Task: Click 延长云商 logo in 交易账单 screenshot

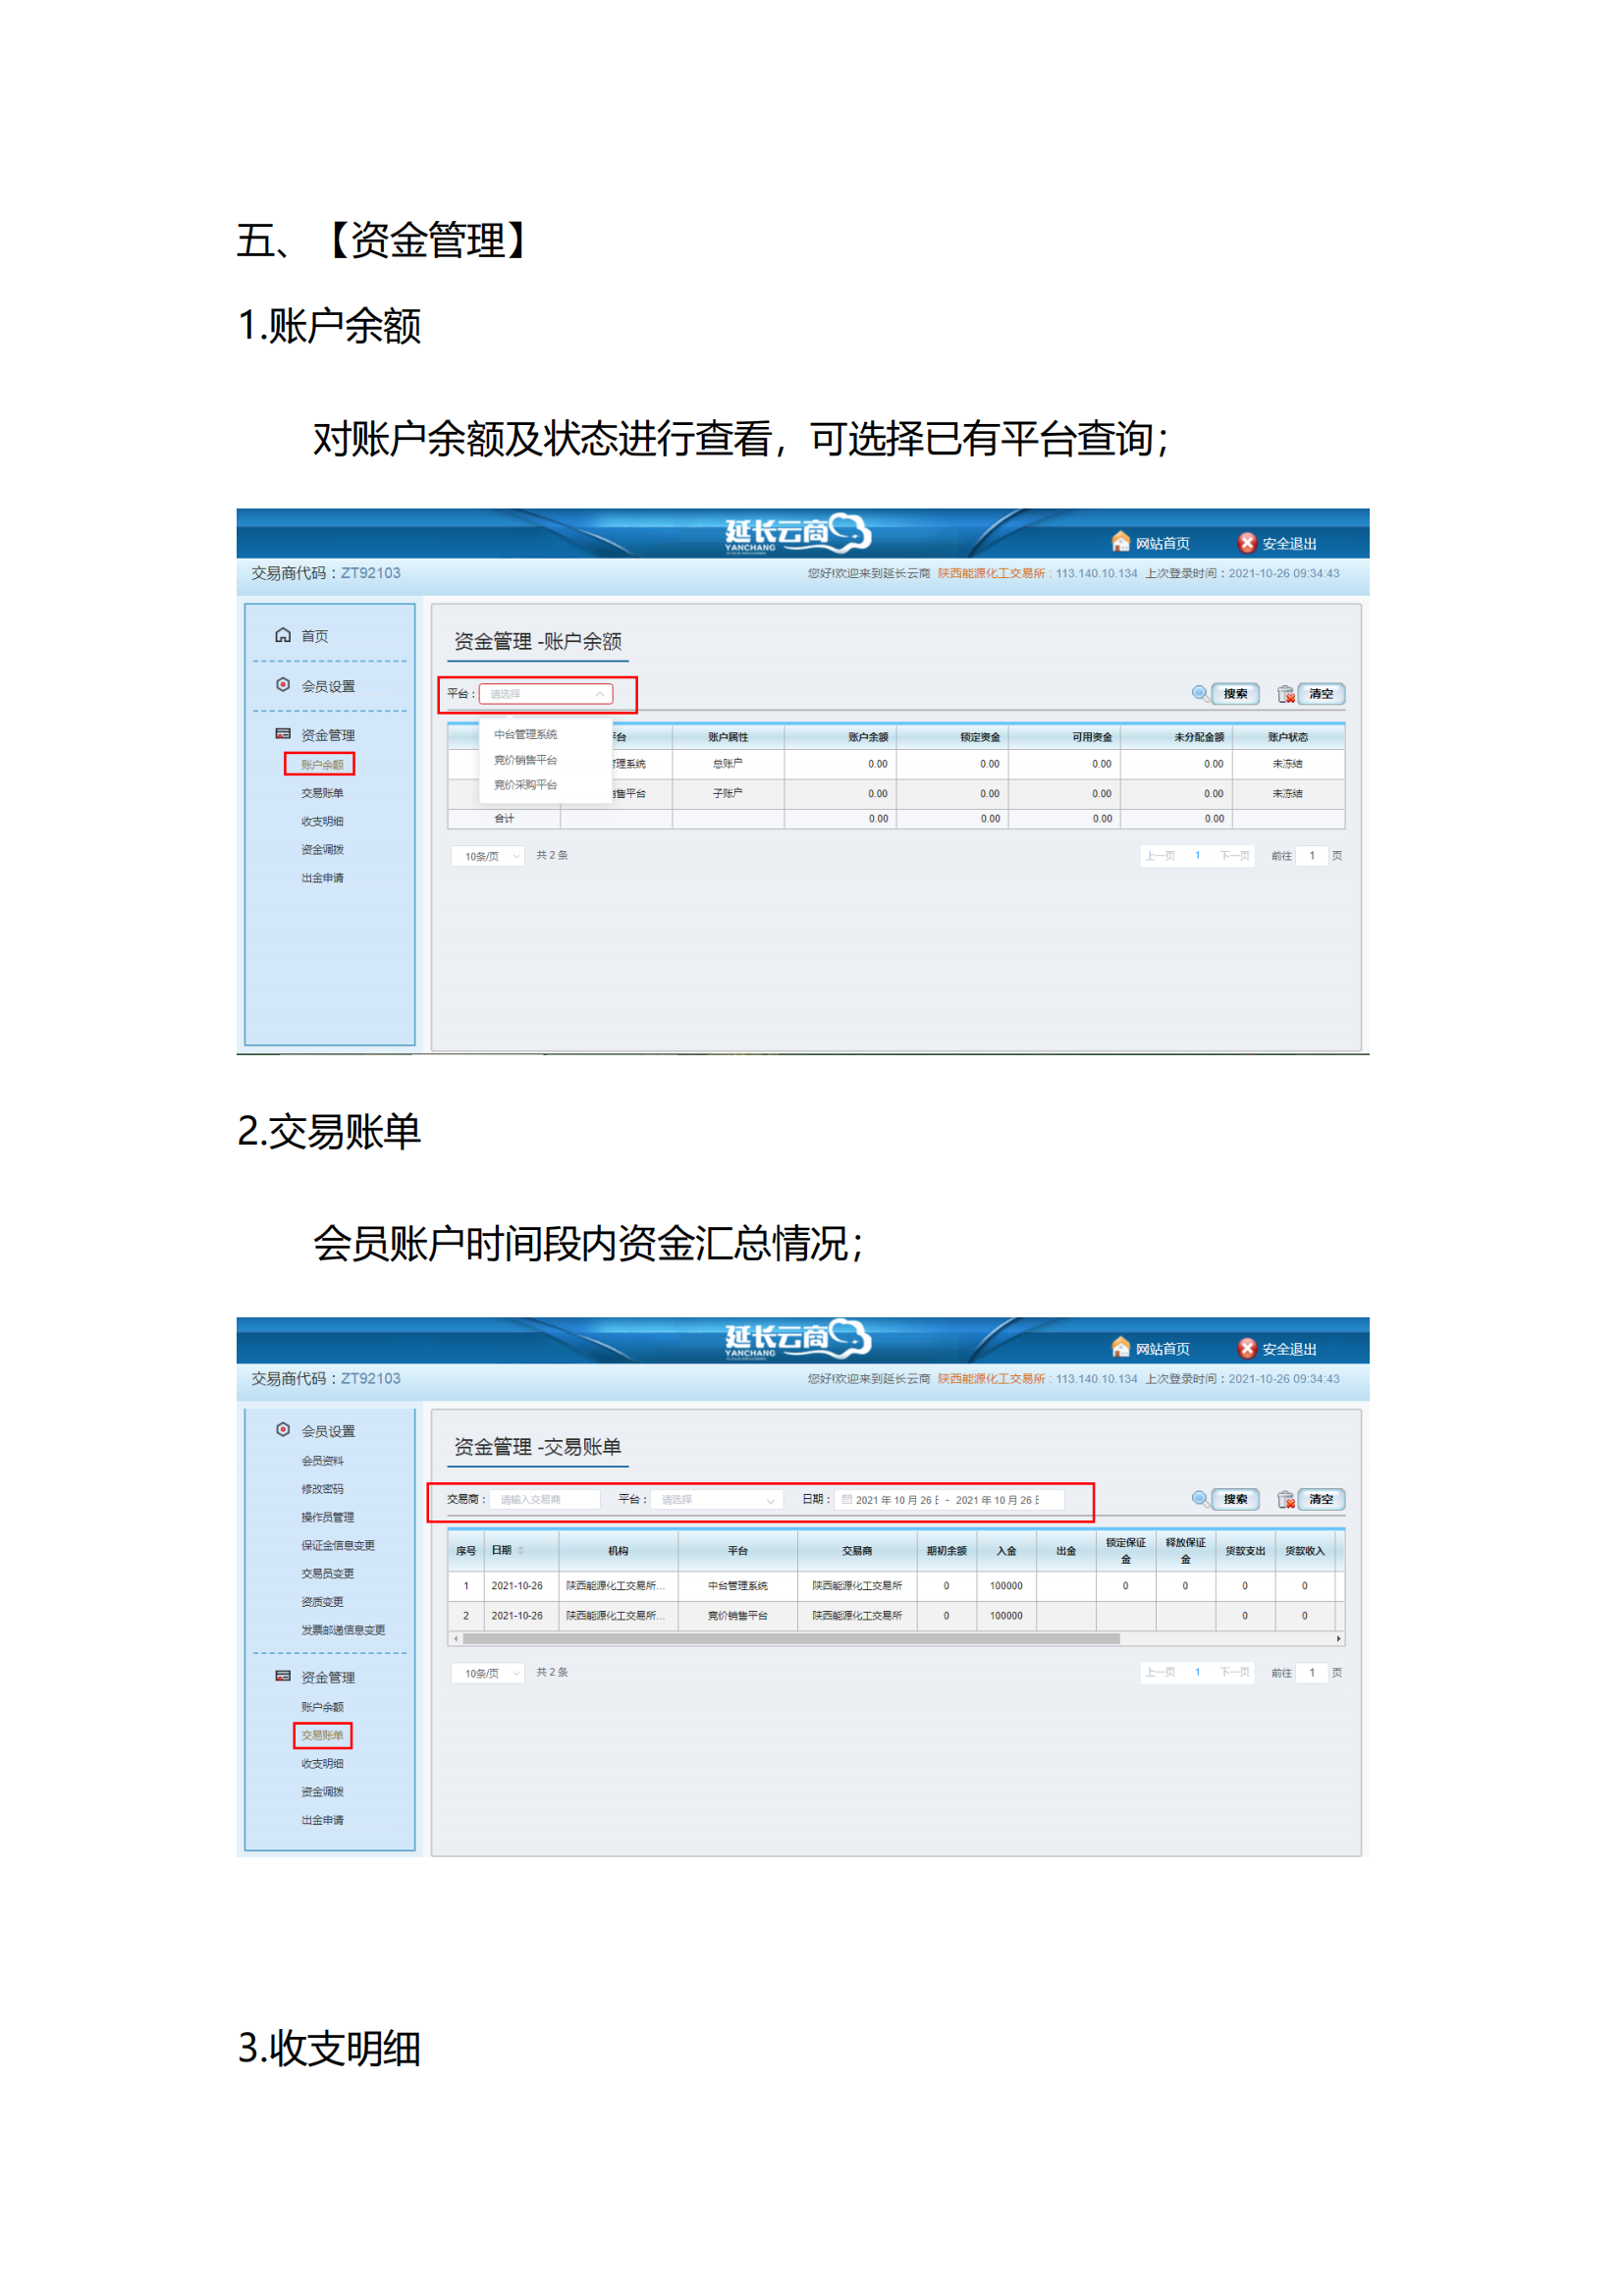Action: click(797, 1338)
